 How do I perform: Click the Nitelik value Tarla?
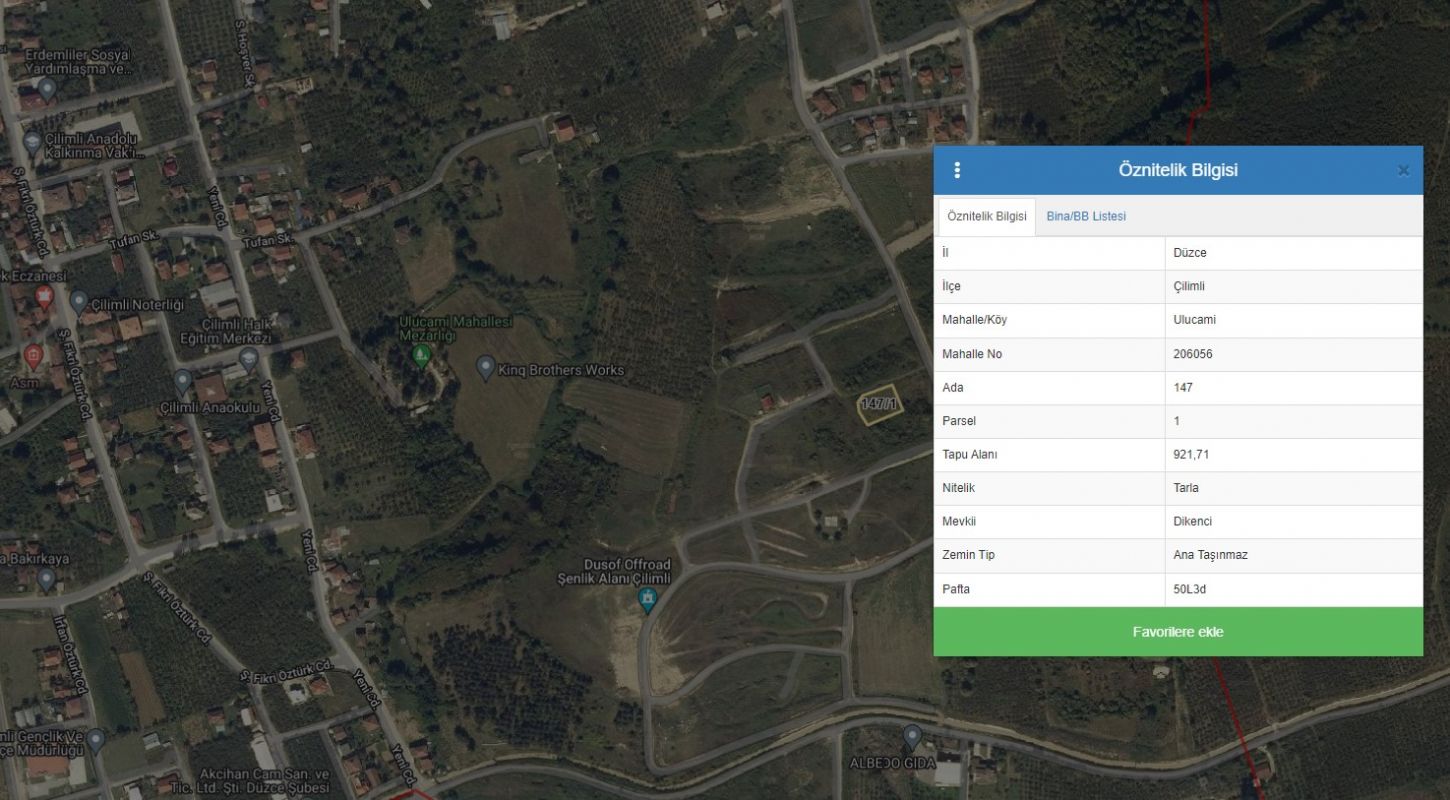point(1186,488)
